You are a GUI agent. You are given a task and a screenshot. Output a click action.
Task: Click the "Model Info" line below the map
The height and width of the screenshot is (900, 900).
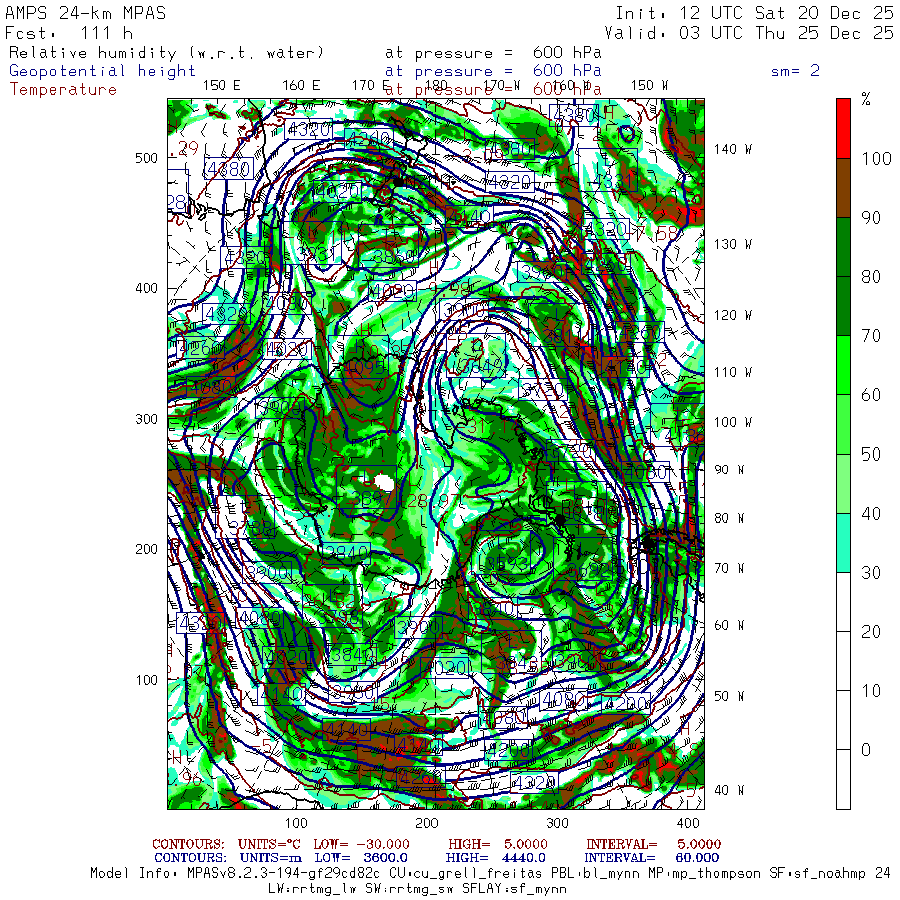(x=490, y=873)
